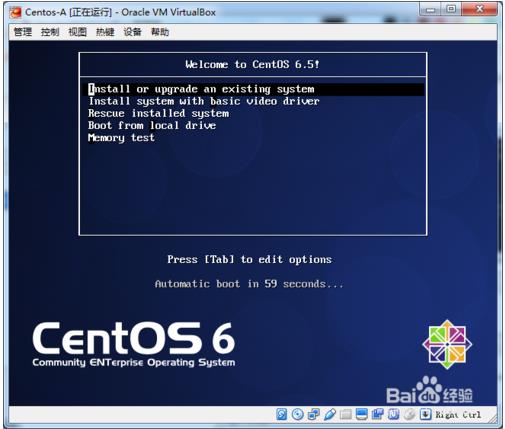Click the 'Right Ctrl' host key label
505x429 pixels.
(x=458, y=415)
